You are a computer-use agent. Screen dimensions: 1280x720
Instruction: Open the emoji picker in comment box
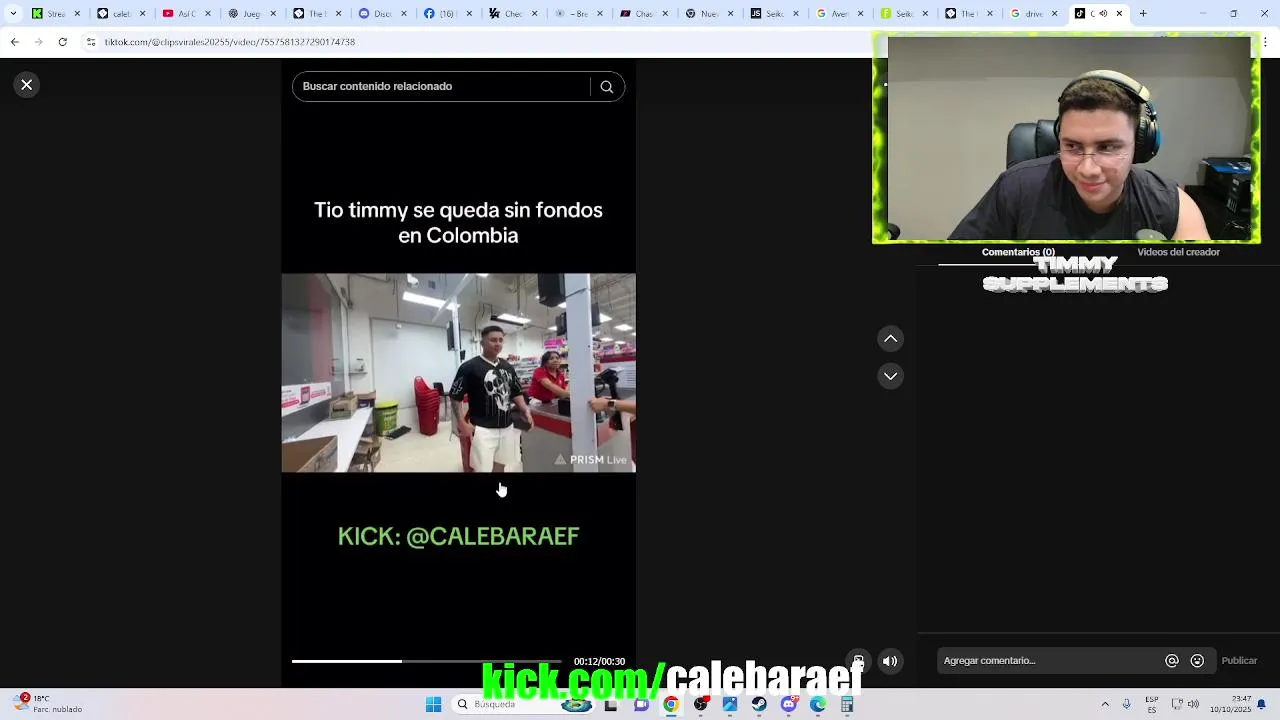[1197, 661]
